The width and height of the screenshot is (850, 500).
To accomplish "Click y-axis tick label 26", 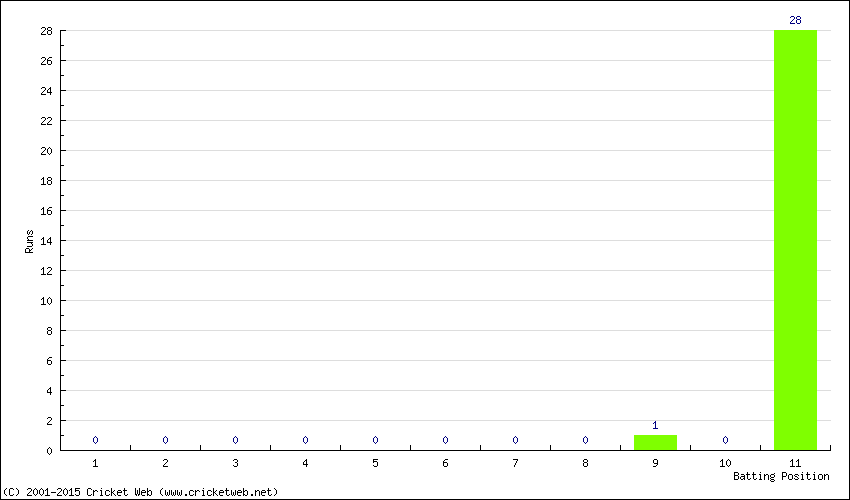I will [x=47, y=61].
